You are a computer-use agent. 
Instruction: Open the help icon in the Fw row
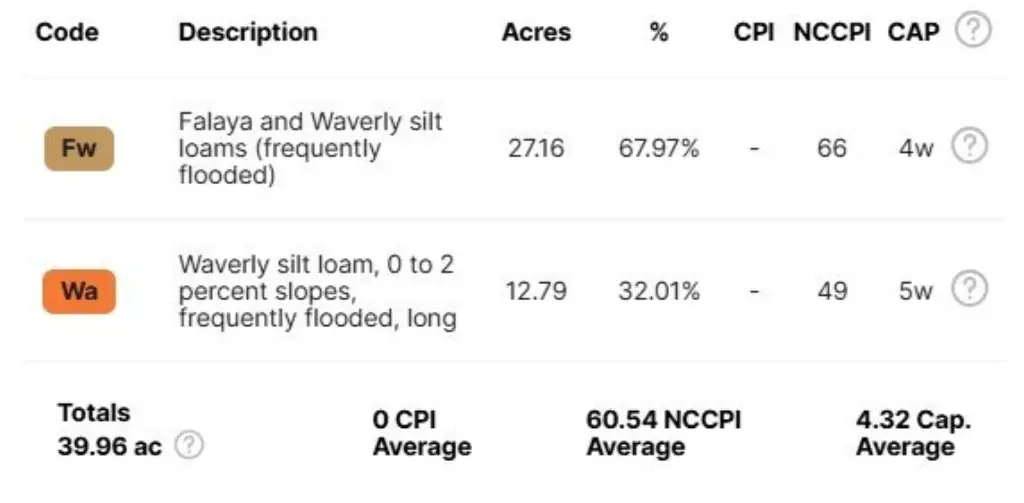pos(968,148)
